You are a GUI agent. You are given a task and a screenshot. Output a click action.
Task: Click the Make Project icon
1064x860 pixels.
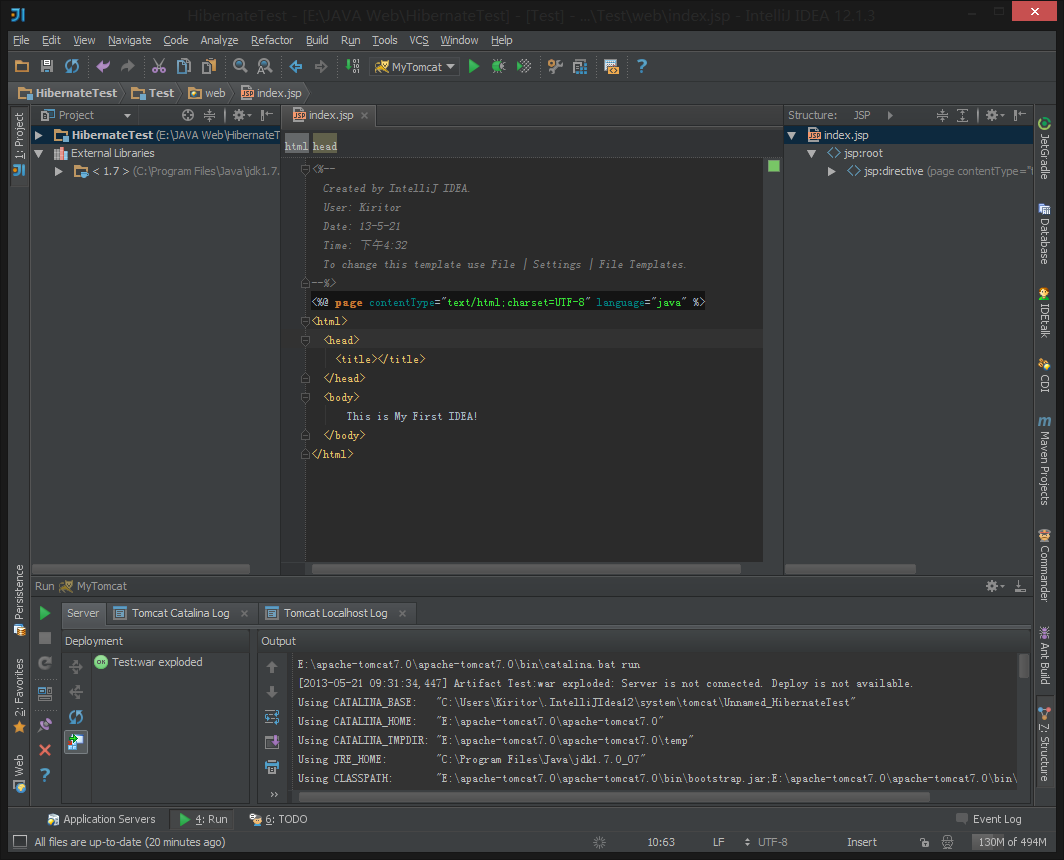353,67
